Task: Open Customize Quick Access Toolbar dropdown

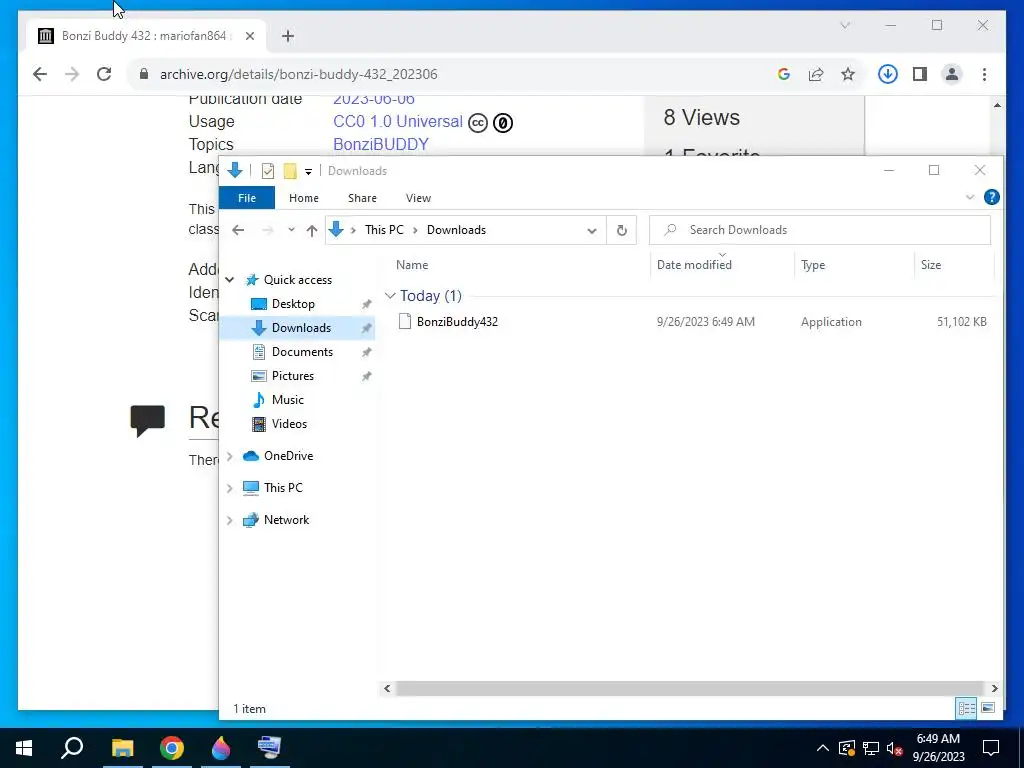Action: point(308,171)
